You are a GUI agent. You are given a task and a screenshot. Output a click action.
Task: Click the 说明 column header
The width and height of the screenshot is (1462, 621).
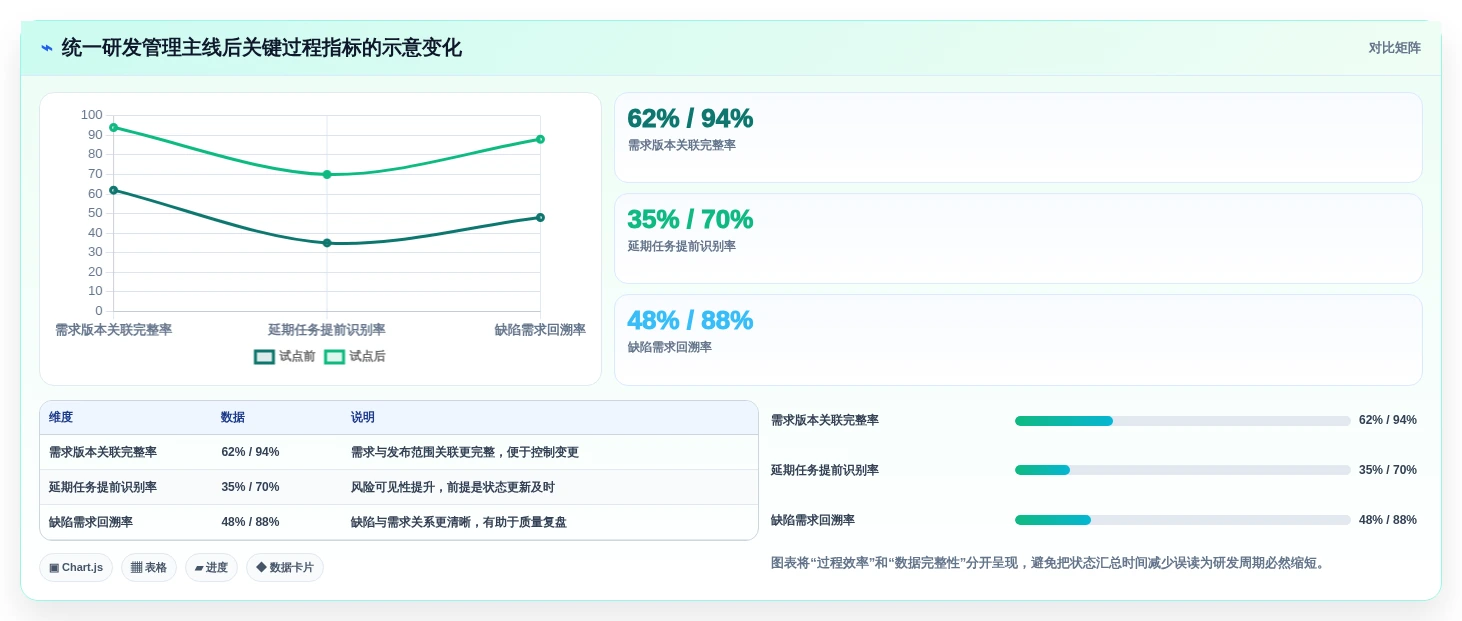point(363,417)
